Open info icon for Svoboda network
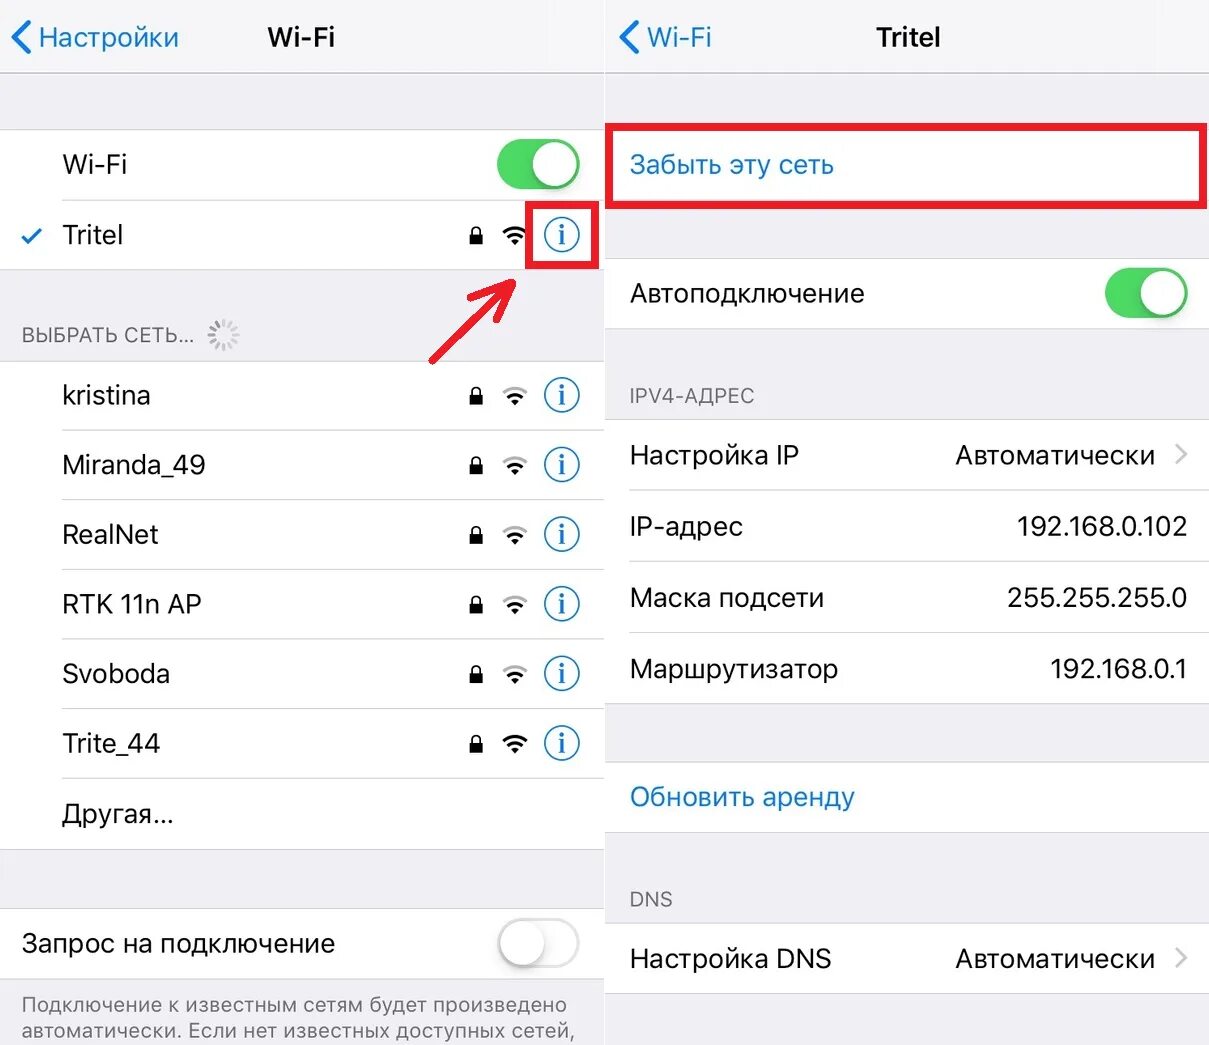The image size is (1209, 1045). 561,673
